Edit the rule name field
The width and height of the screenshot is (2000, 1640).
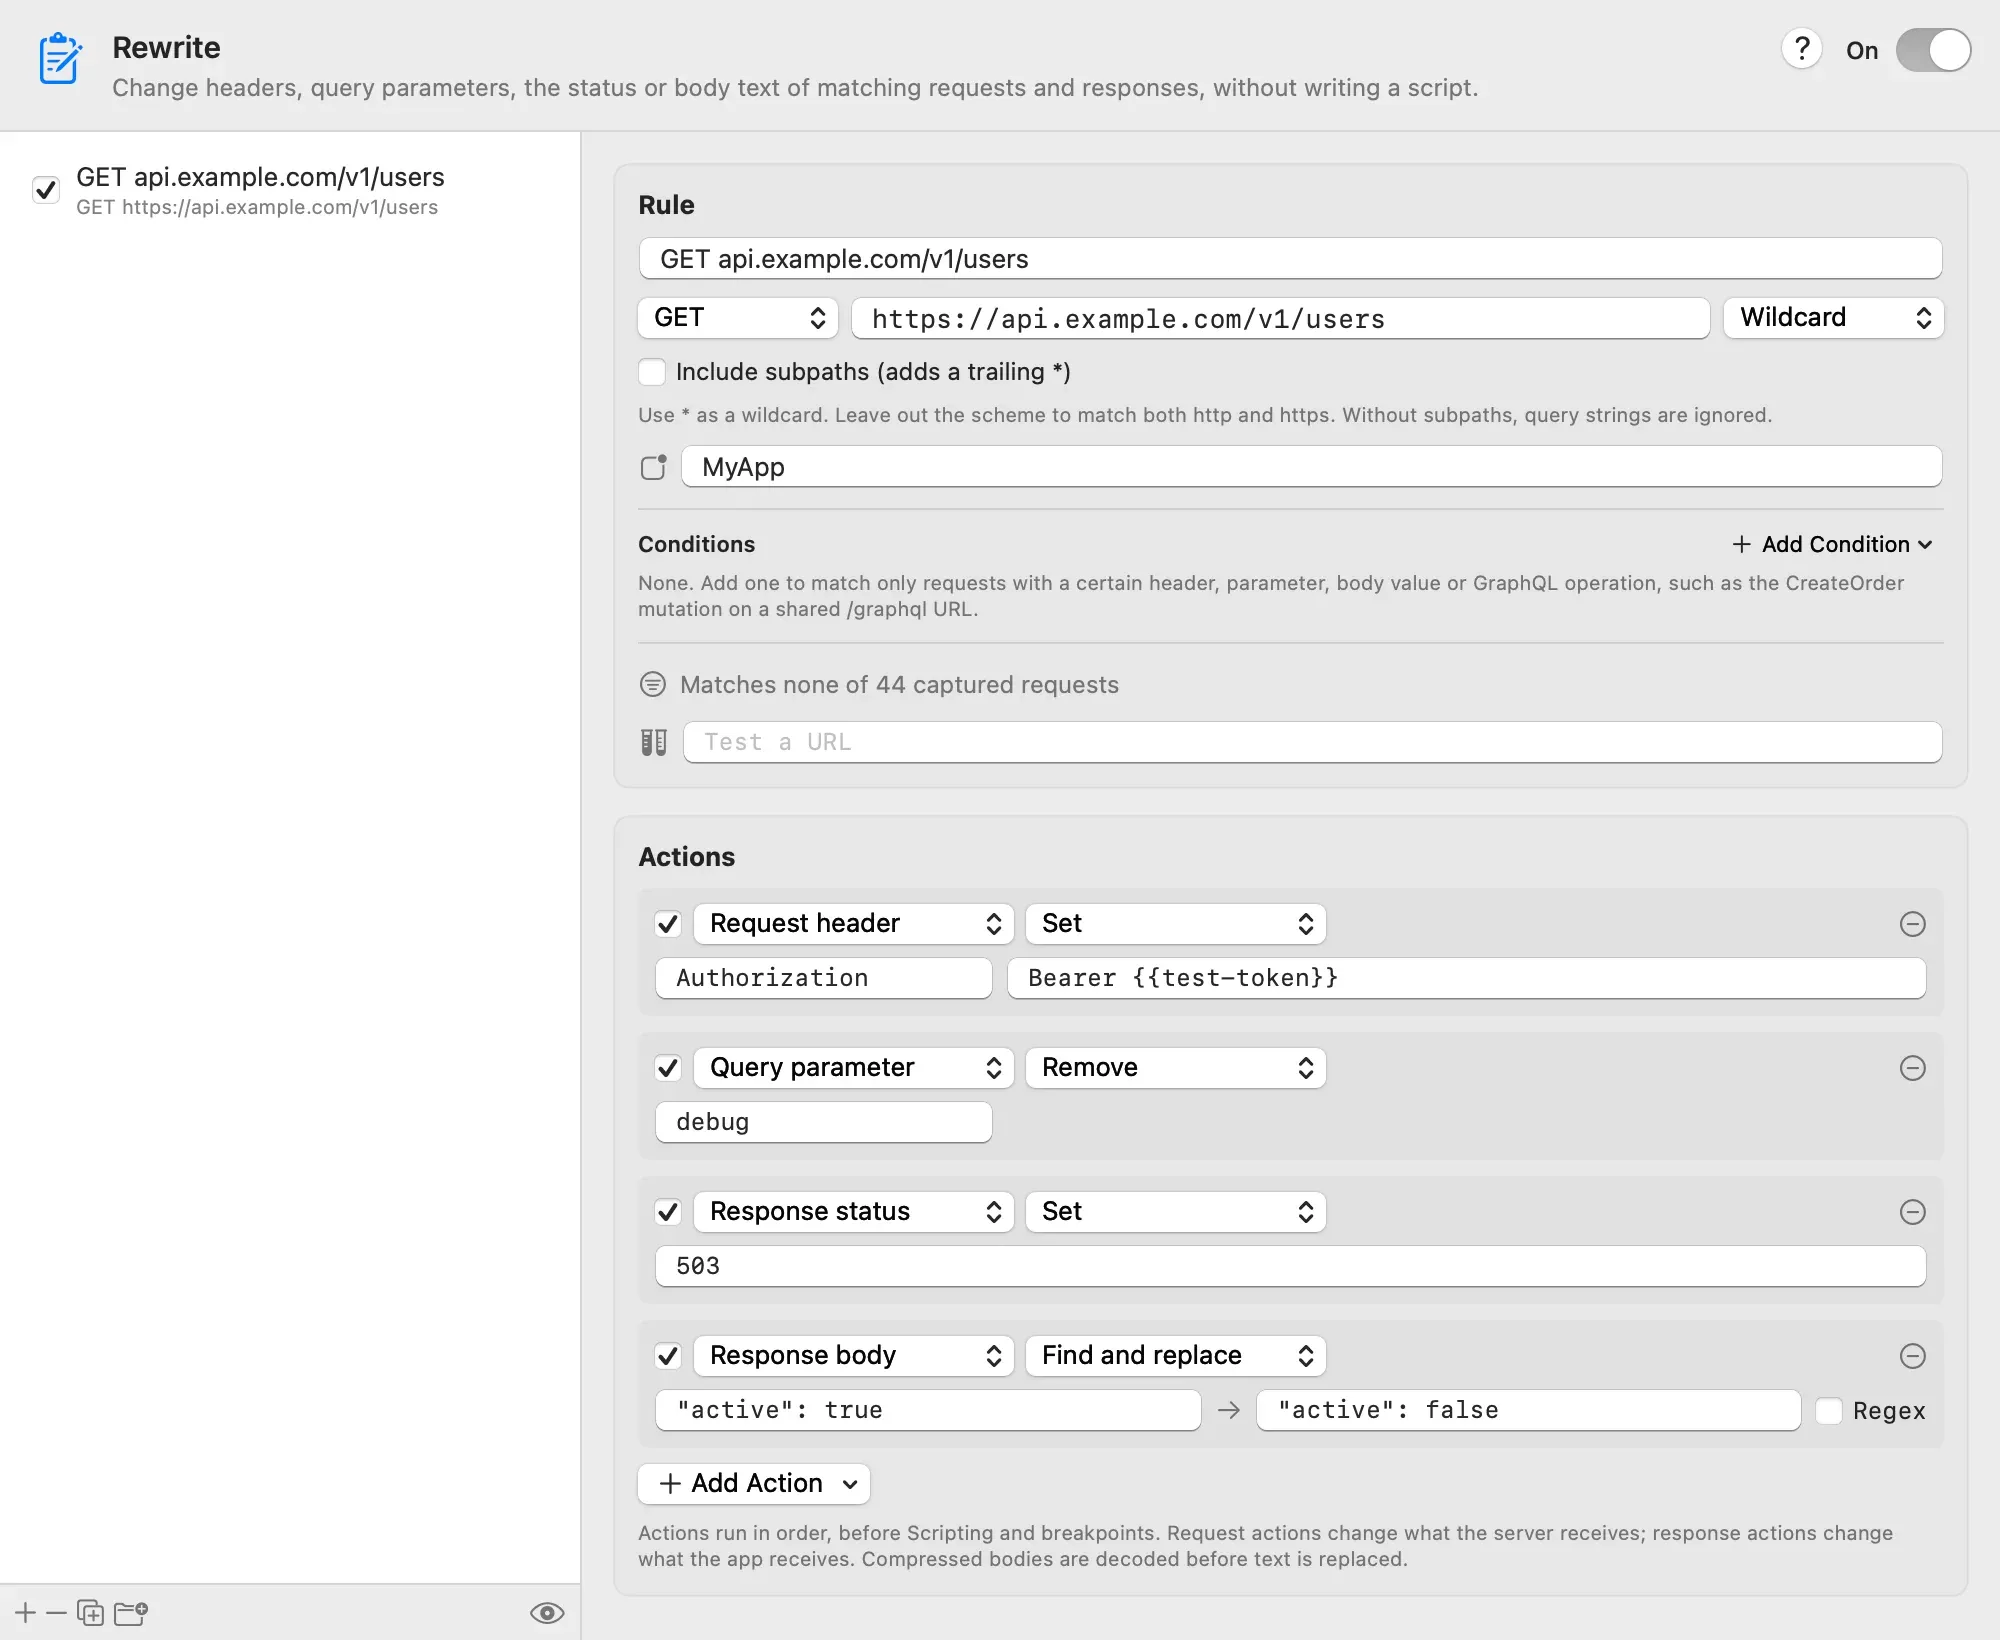pyautogui.click(x=1290, y=259)
